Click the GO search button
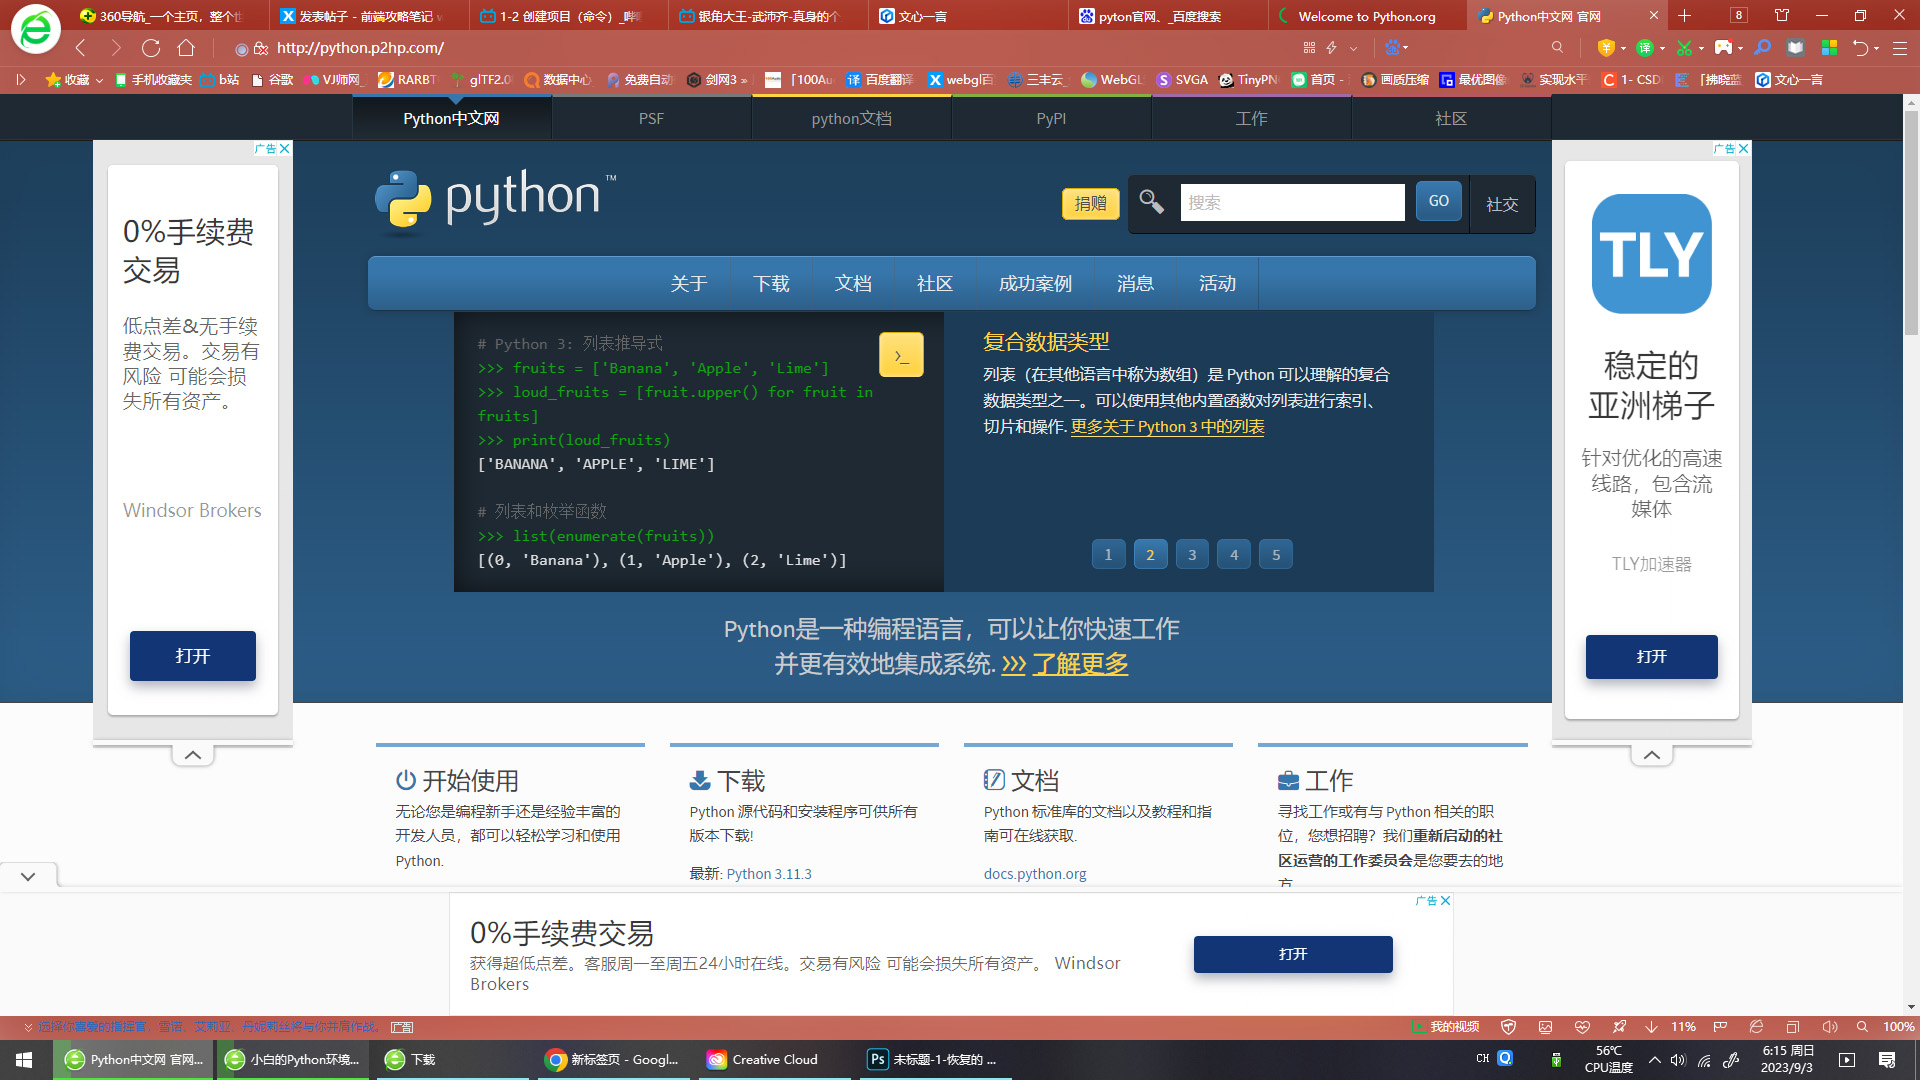Screen dimensions: 1920x1080 (1439, 201)
